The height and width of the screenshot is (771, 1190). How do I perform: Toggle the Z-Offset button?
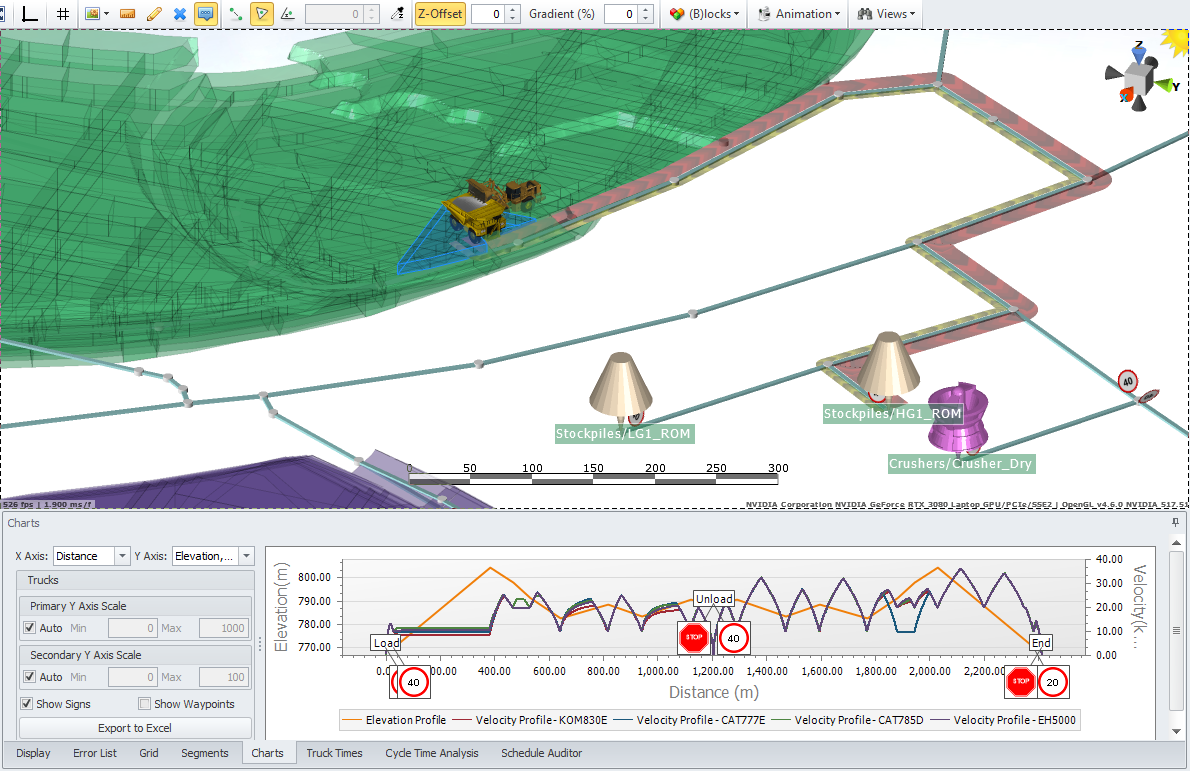(x=440, y=14)
